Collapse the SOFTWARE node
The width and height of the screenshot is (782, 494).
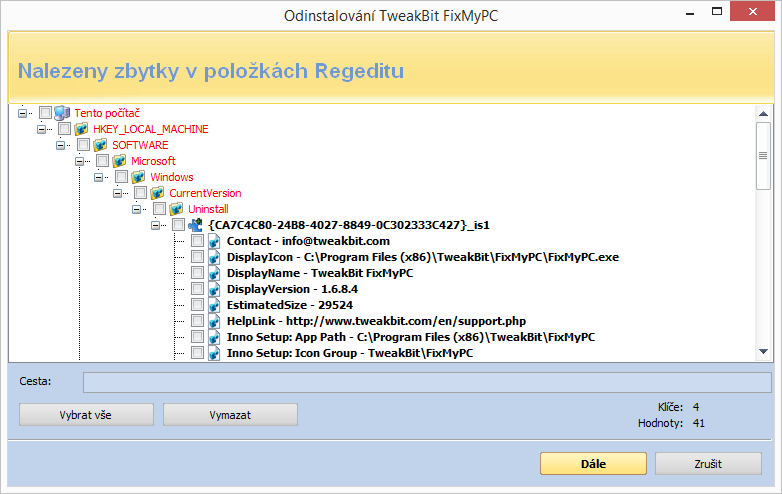click(x=60, y=145)
